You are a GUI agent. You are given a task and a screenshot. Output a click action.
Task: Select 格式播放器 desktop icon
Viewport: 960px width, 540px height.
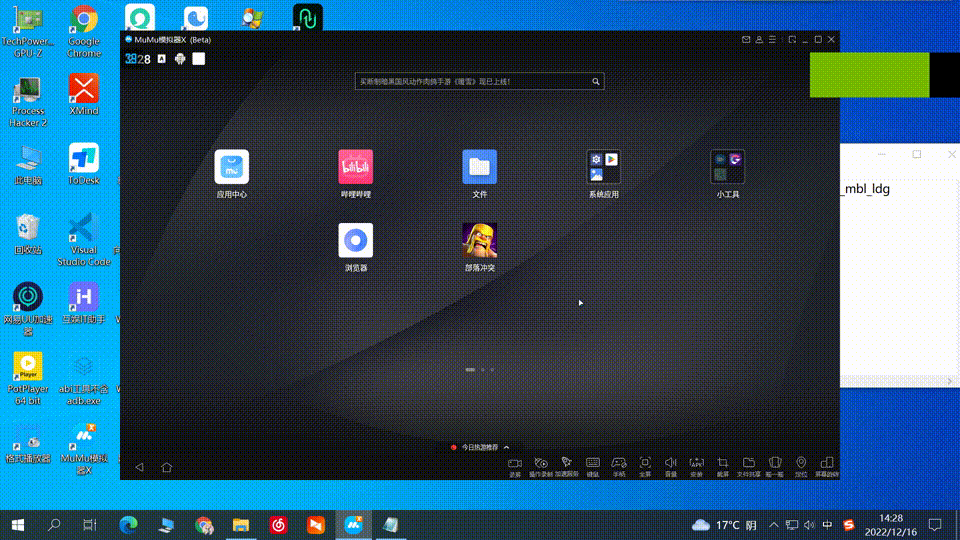(x=28, y=442)
